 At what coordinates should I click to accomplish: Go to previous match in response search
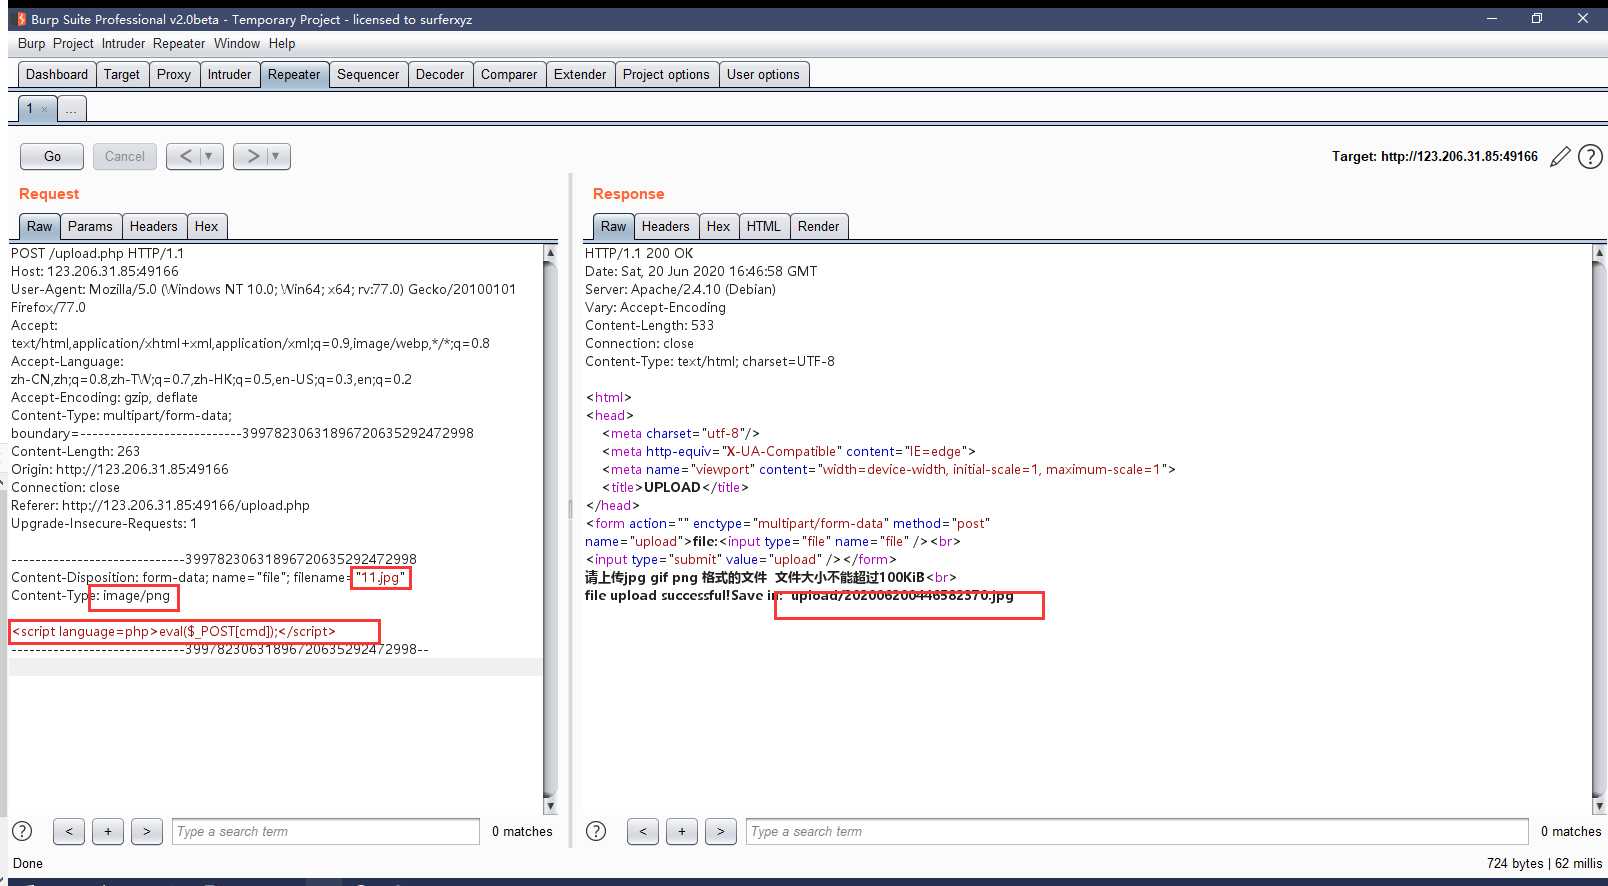643,831
